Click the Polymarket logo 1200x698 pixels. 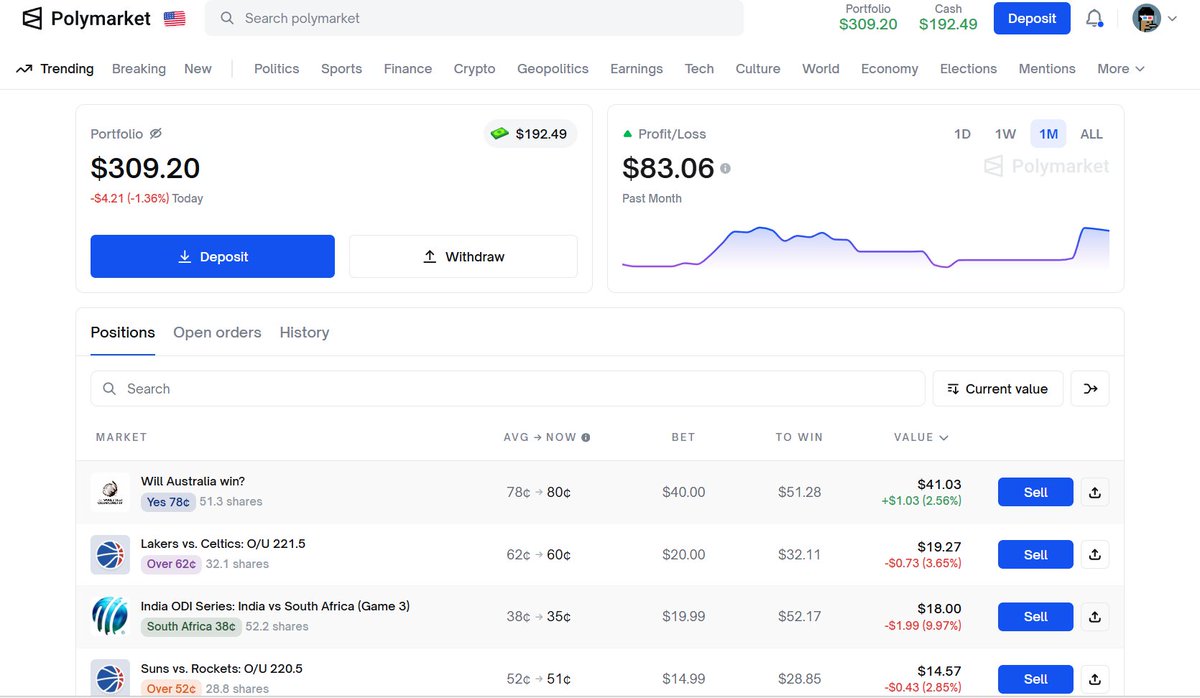coord(86,18)
